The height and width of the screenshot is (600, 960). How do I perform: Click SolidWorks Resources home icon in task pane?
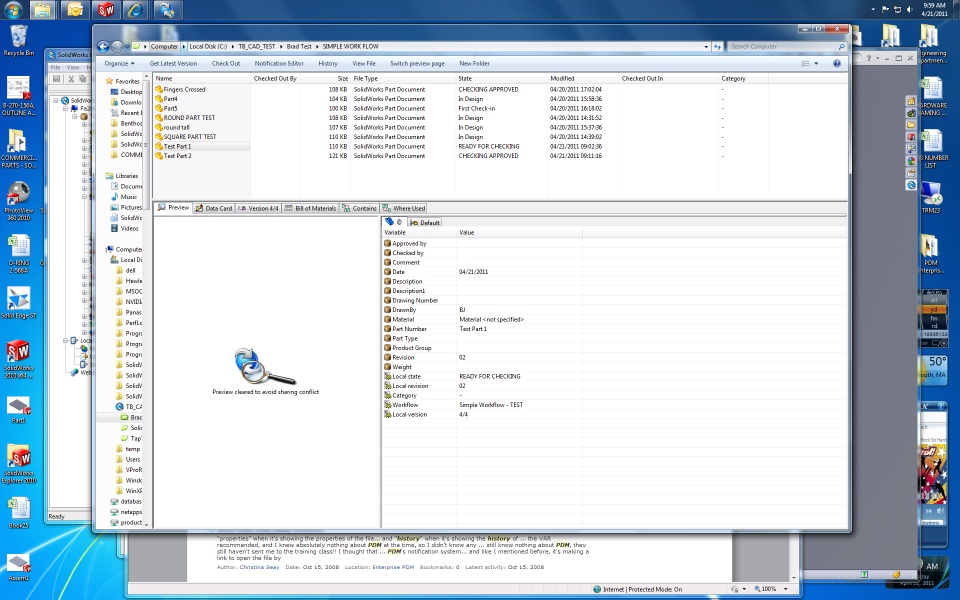tap(911, 101)
